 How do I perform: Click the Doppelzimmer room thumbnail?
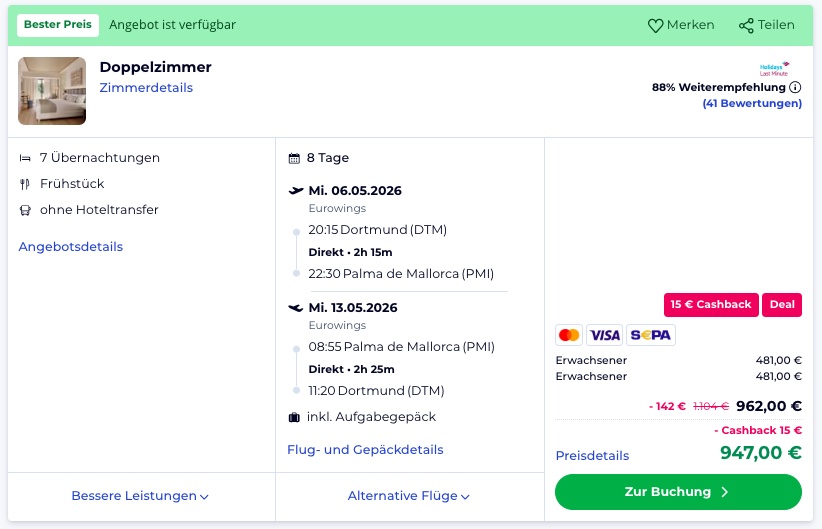point(52,91)
